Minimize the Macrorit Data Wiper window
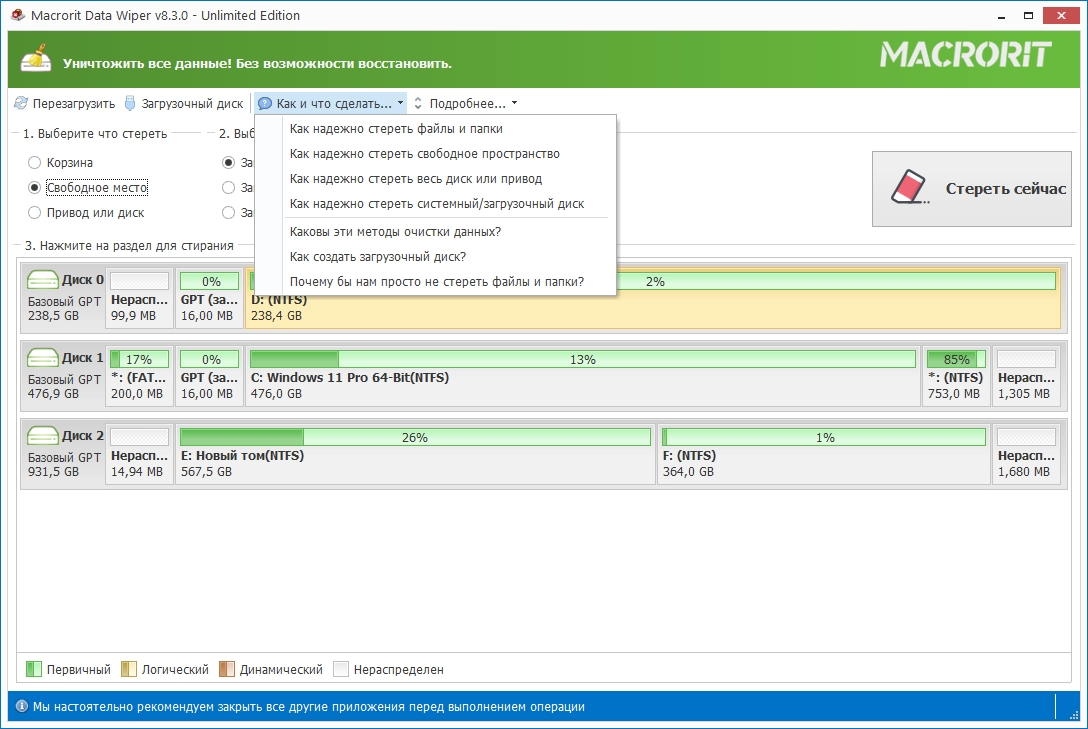This screenshot has width=1088, height=729. coord(1001,15)
